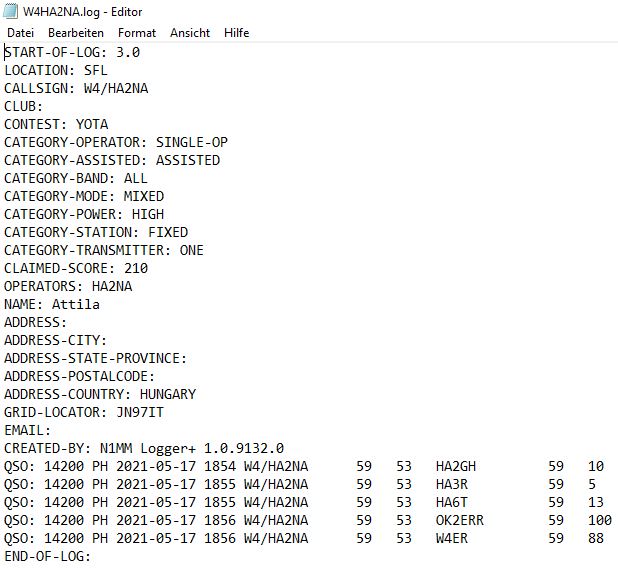Place cursor on the NAME: Attila line
Viewport: 618px width, 570px height.
pos(52,304)
